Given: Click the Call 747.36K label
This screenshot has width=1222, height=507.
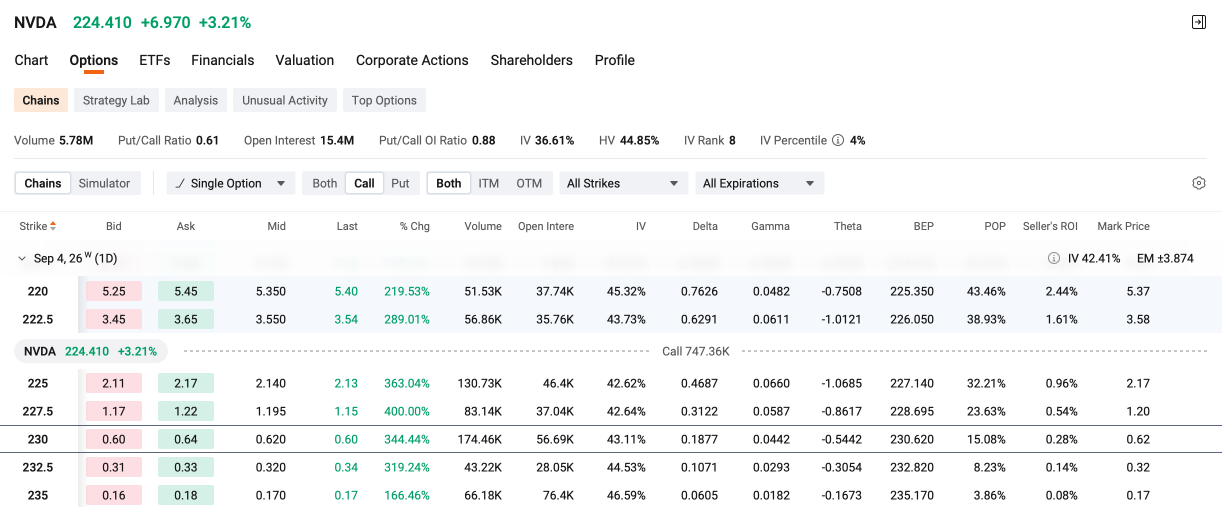Looking at the screenshot, I should click(x=696, y=351).
